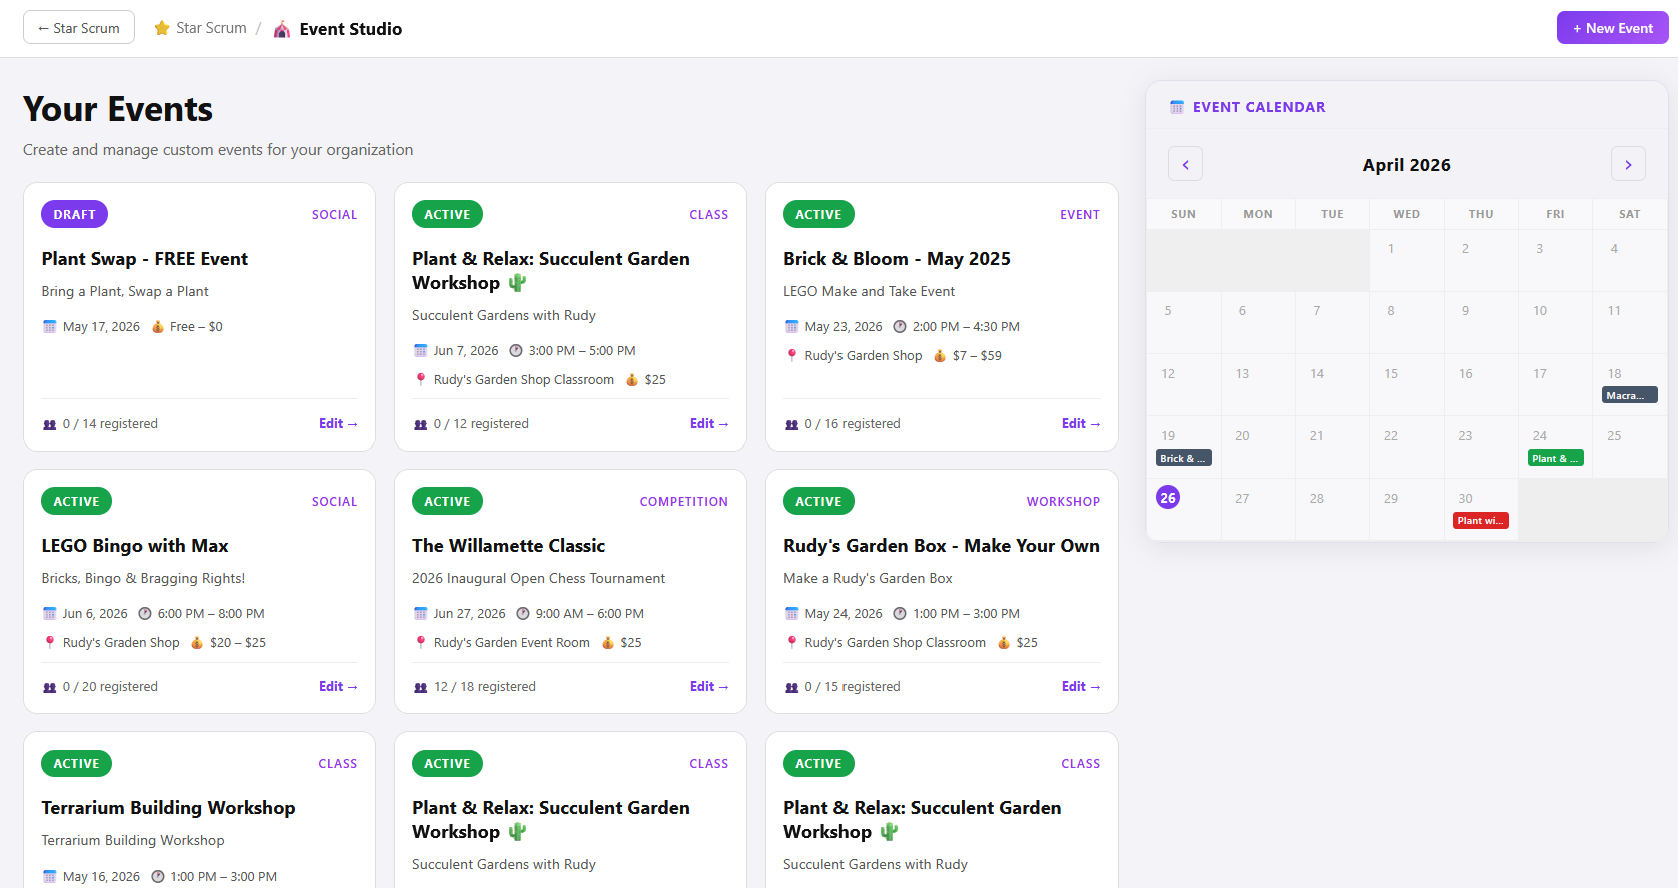Viewport: 1678px width, 888px height.
Task: Click the location pin next to Rudy's Graden Shop
Action: coord(49,642)
